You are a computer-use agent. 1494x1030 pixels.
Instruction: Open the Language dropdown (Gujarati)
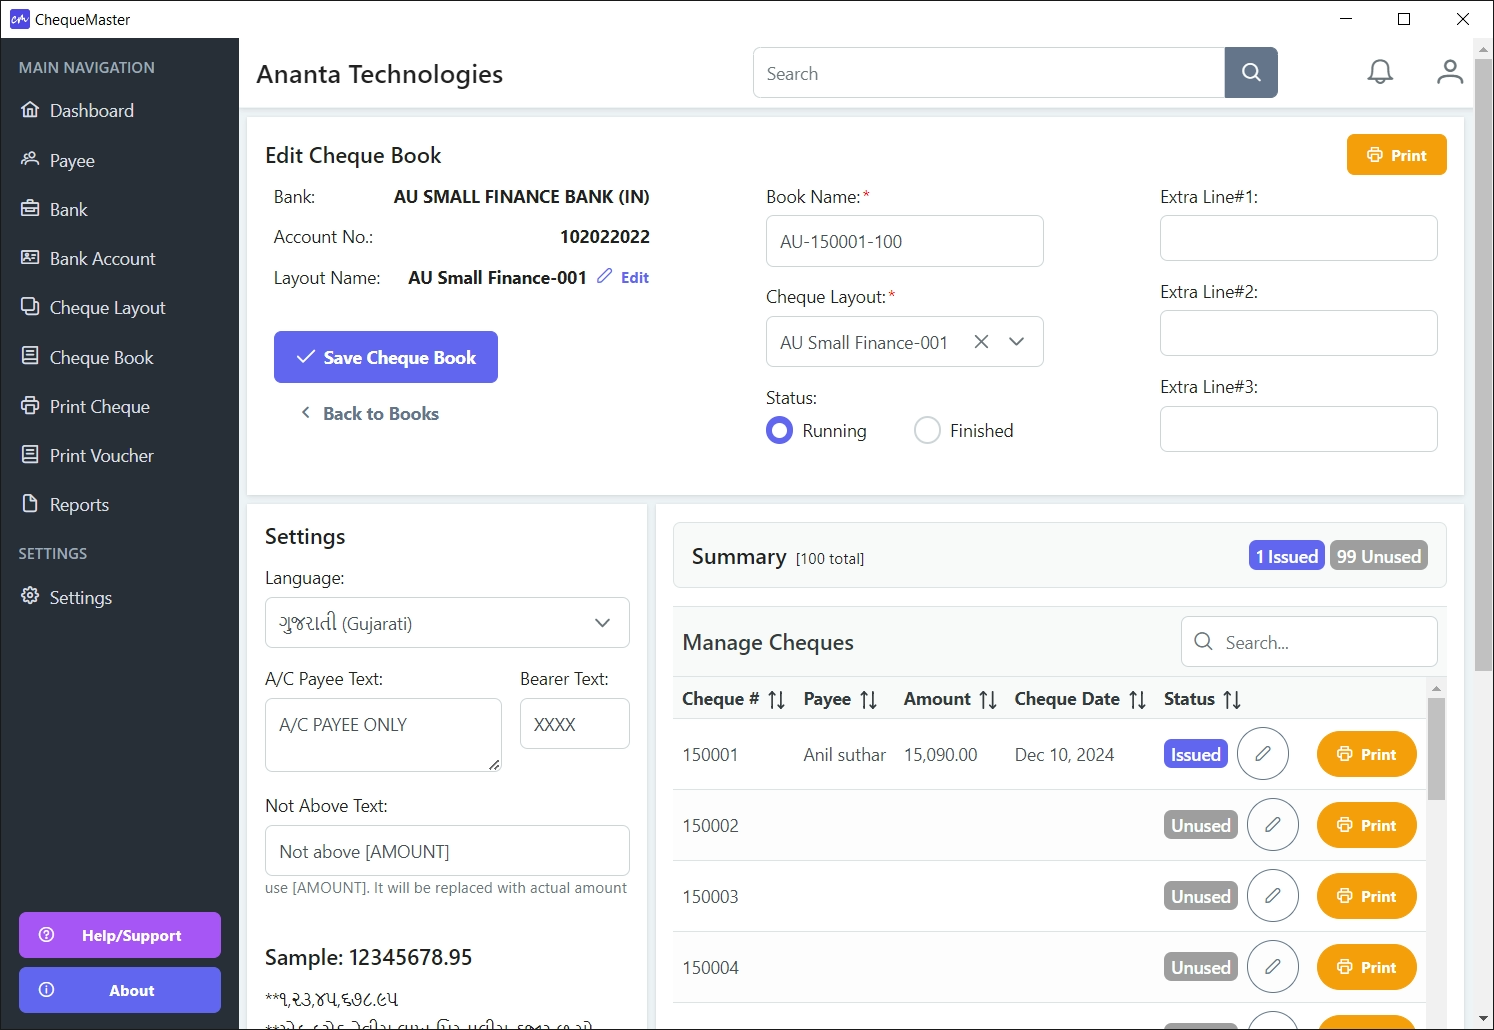pos(447,623)
